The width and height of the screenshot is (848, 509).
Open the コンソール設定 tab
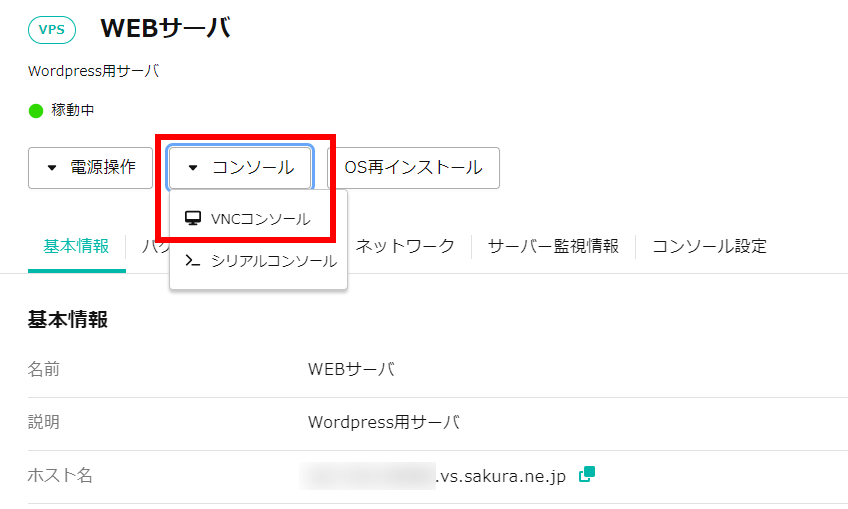click(x=709, y=246)
